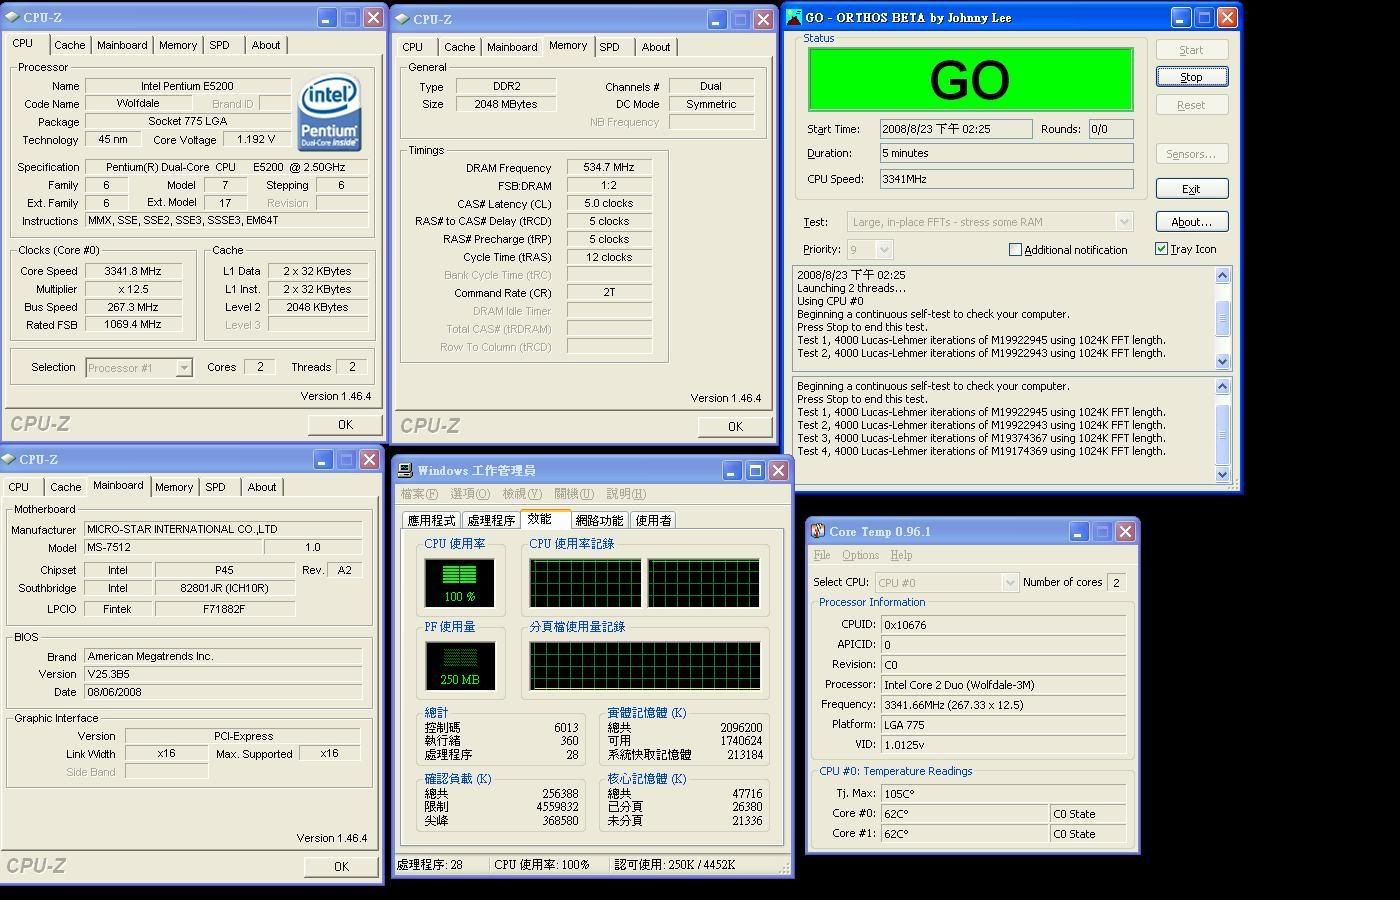Close the Core Temp window
Viewport: 1400px width, 900px height.
coord(1125,531)
